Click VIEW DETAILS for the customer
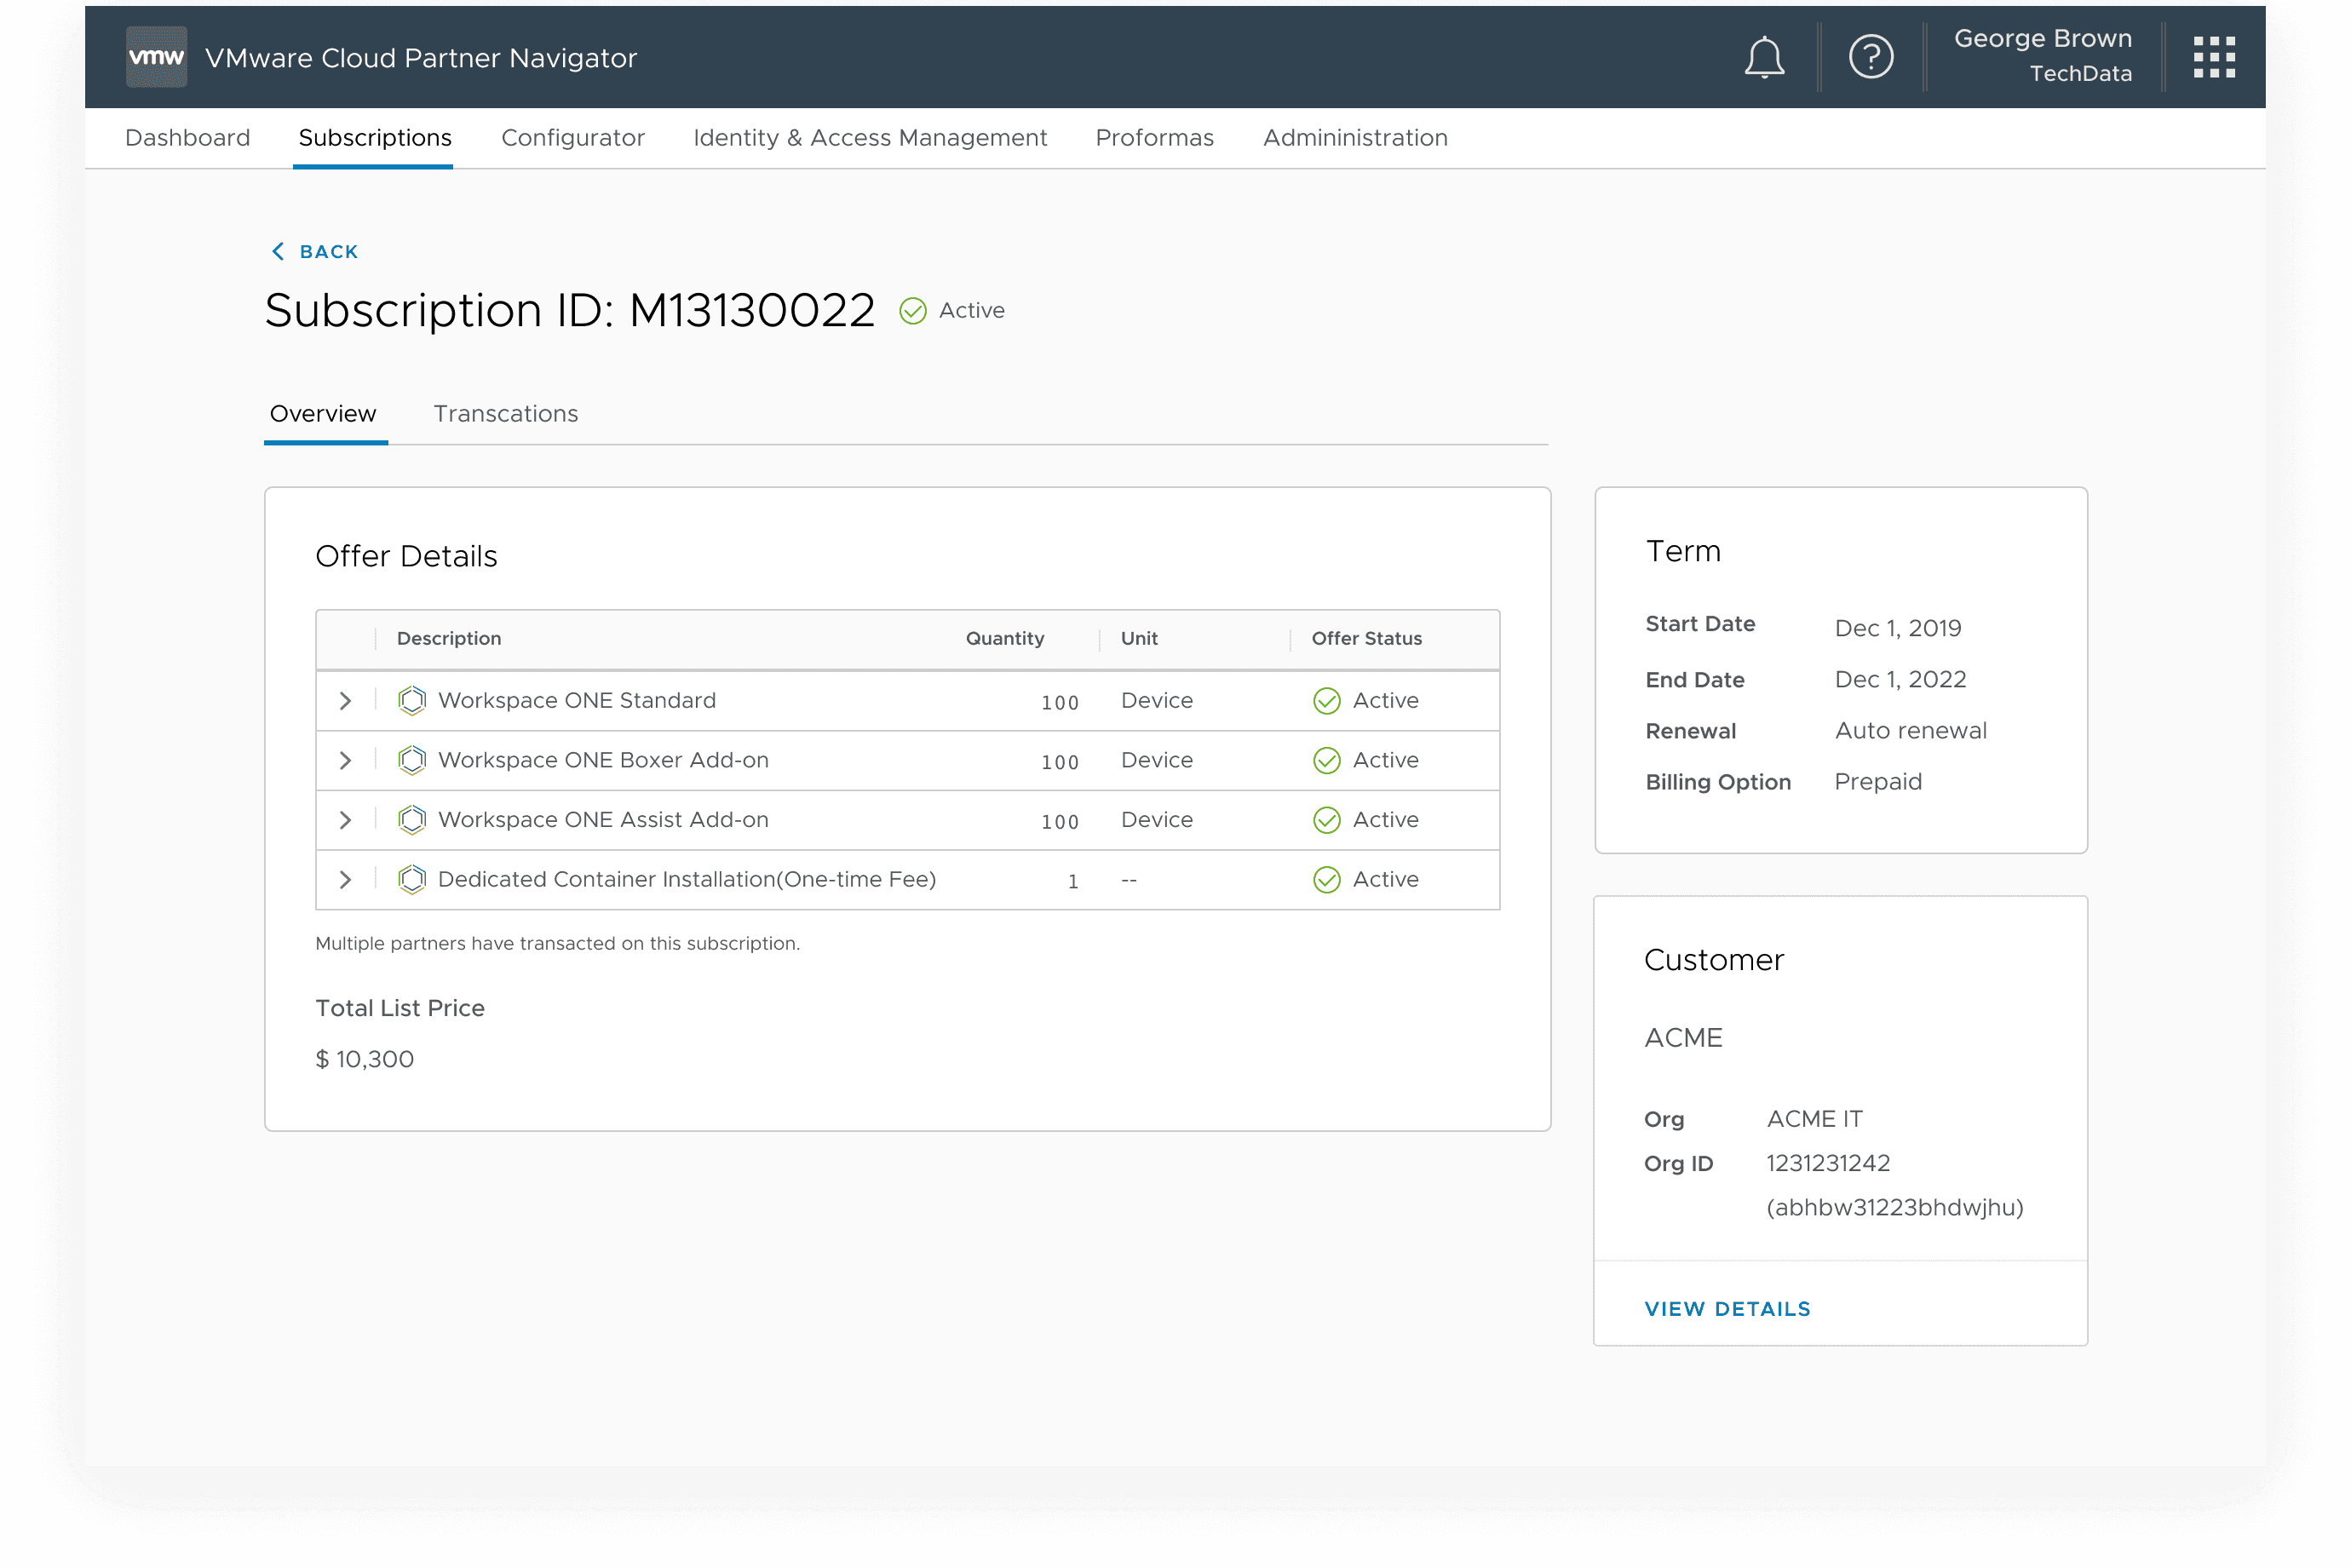 coord(1727,1309)
